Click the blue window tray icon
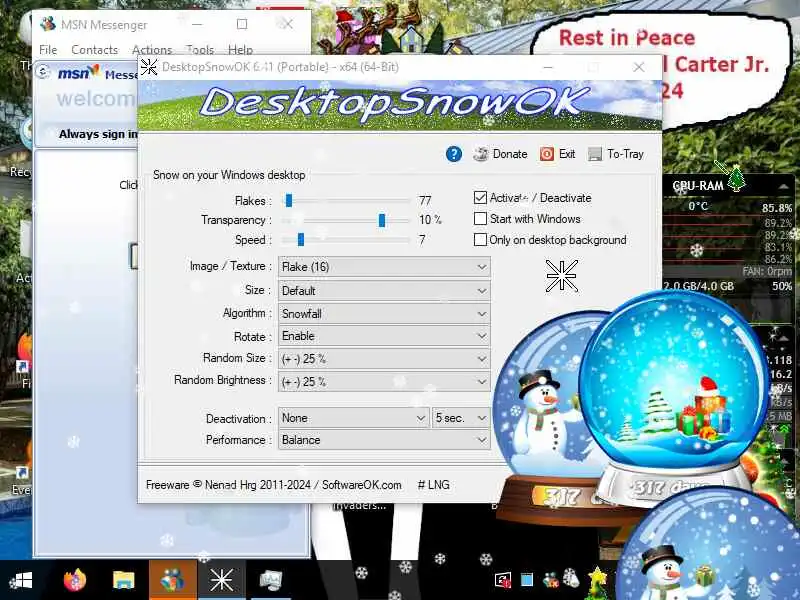 pos(527,580)
